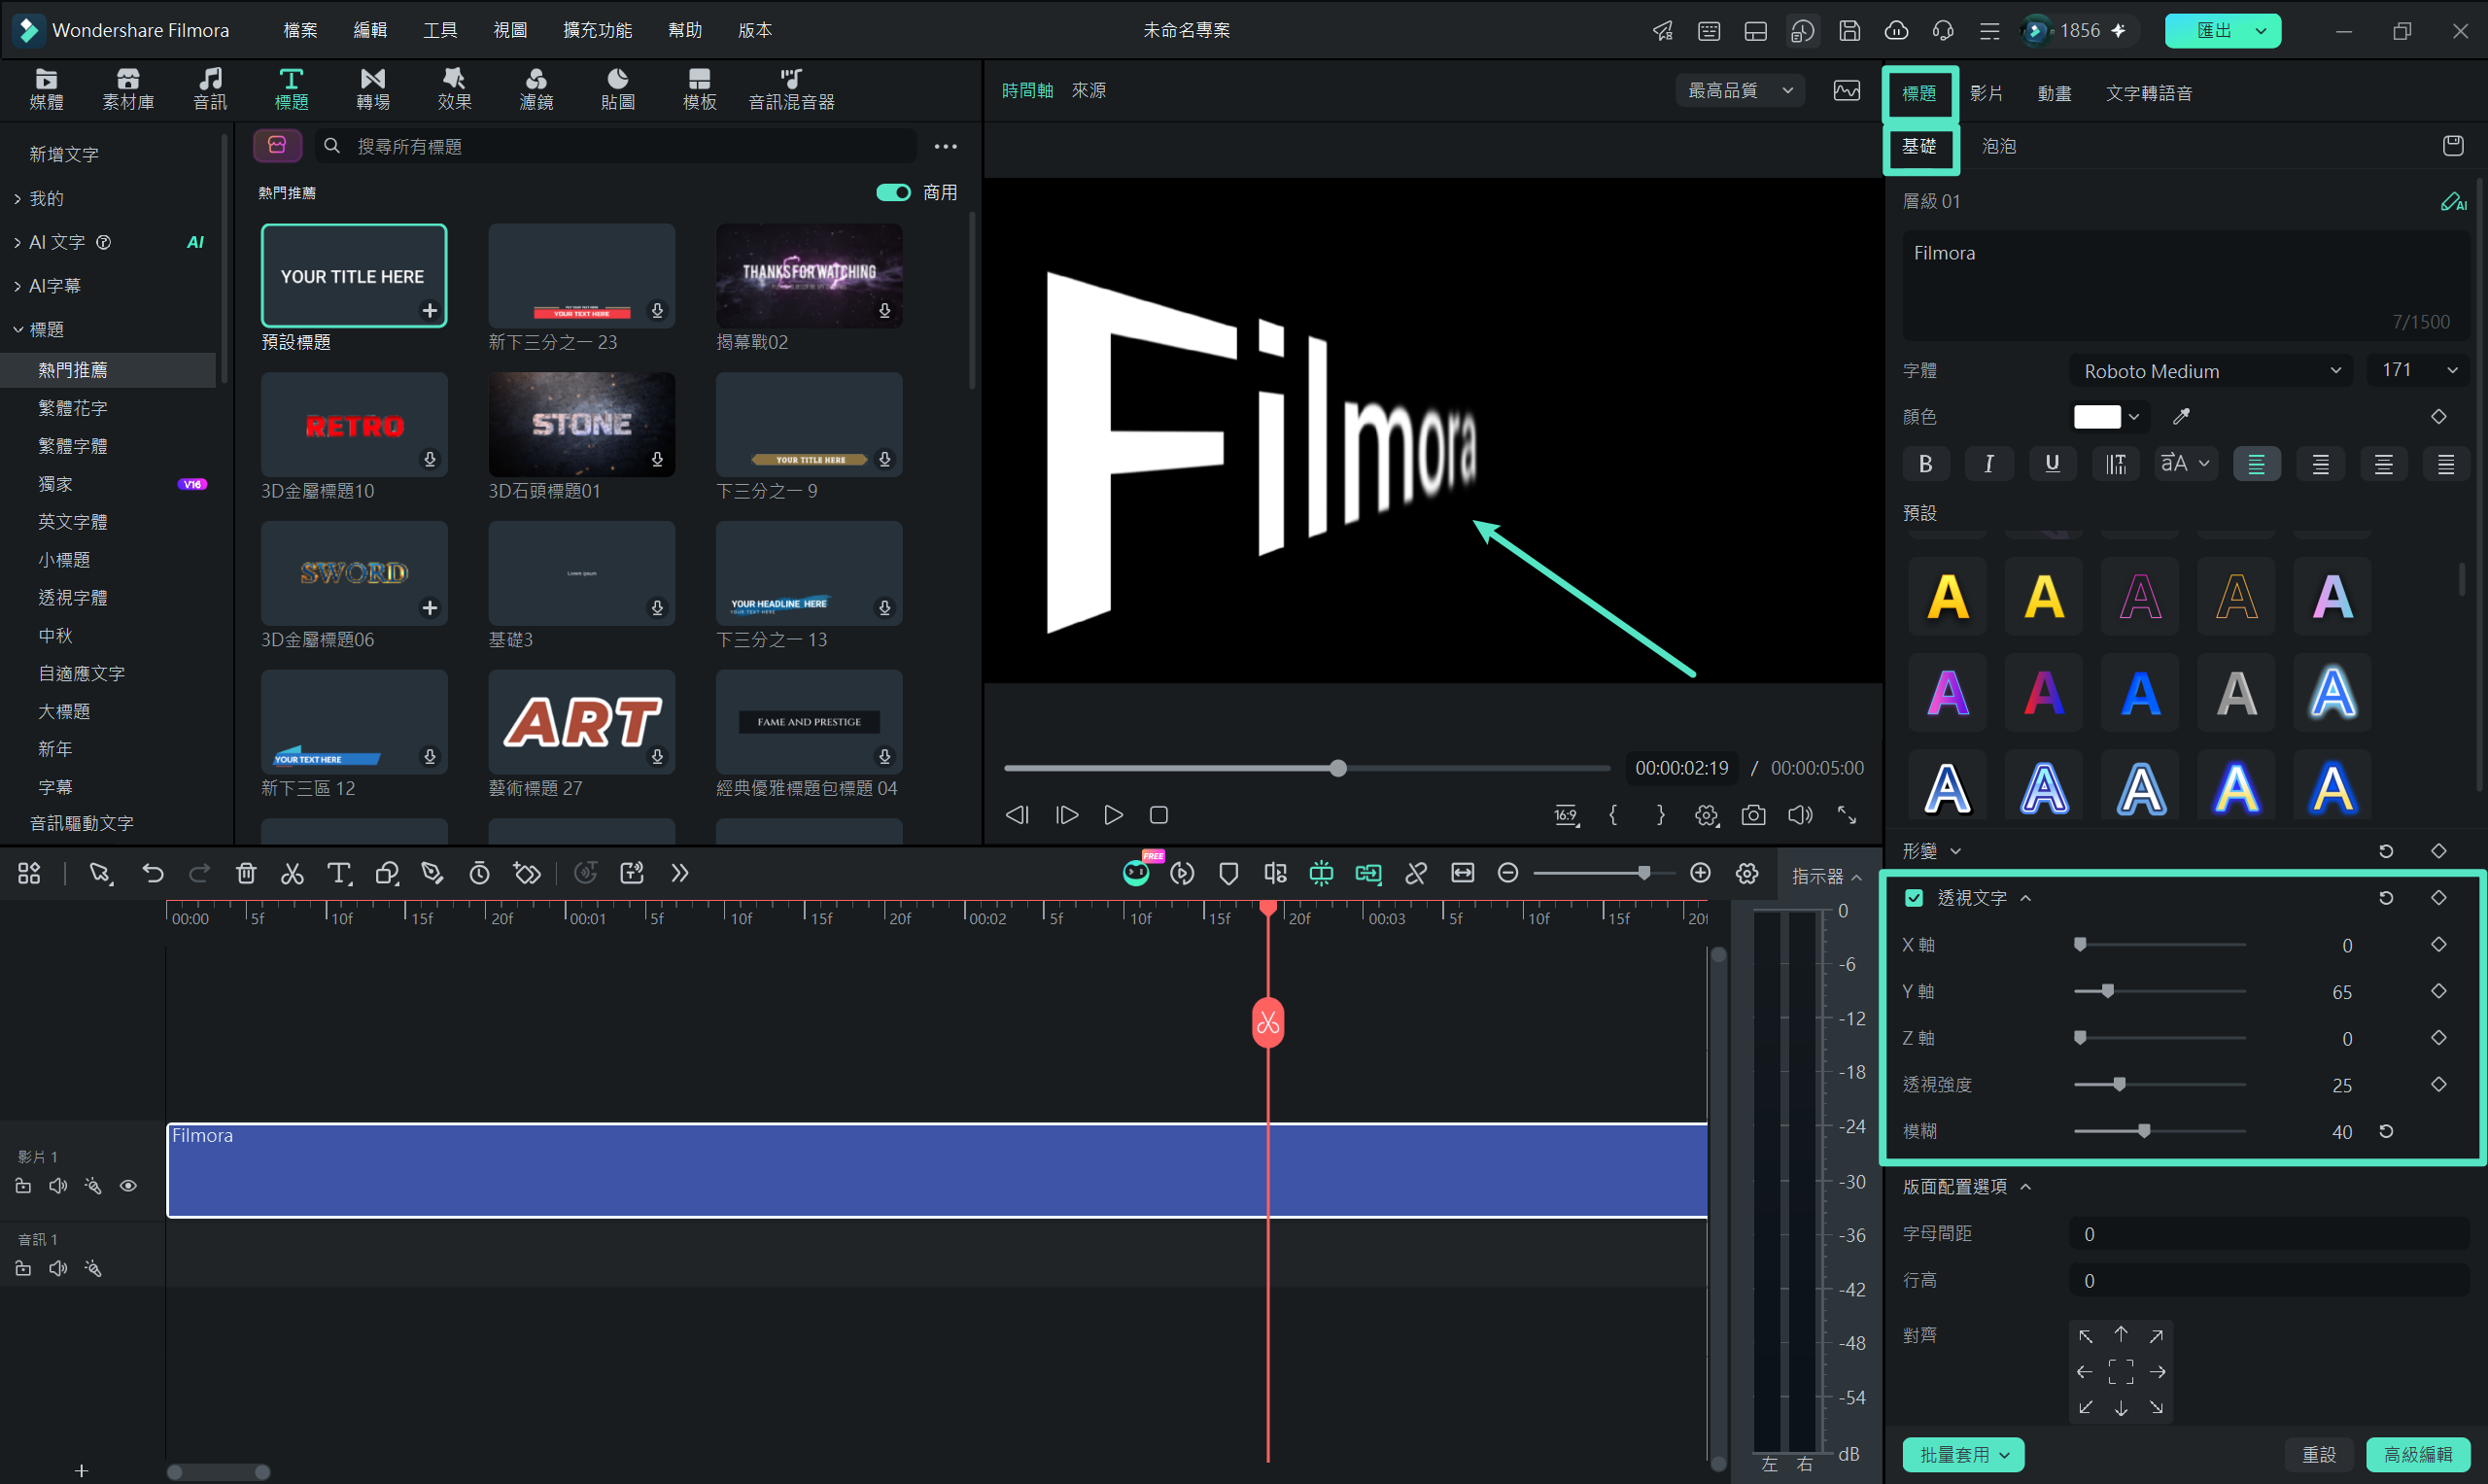Viewport: 2488px width, 1484px height.
Task: Uncheck the 透視文字 checkbox
Action: (x=1914, y=898)
